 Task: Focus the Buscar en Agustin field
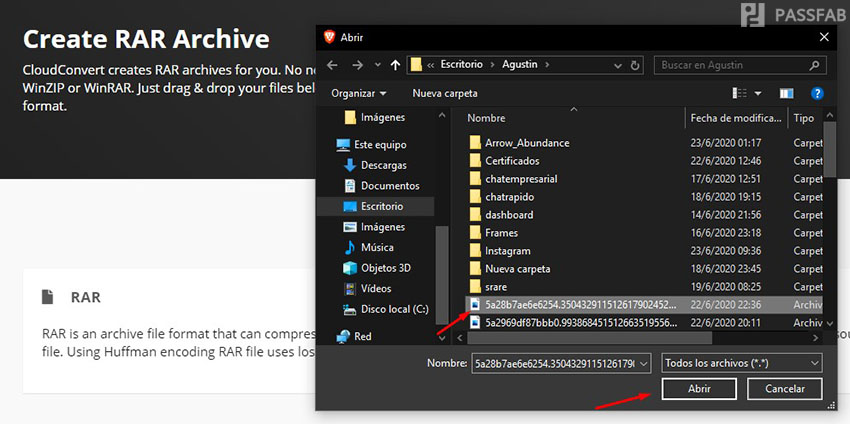[x=740, y=65]
